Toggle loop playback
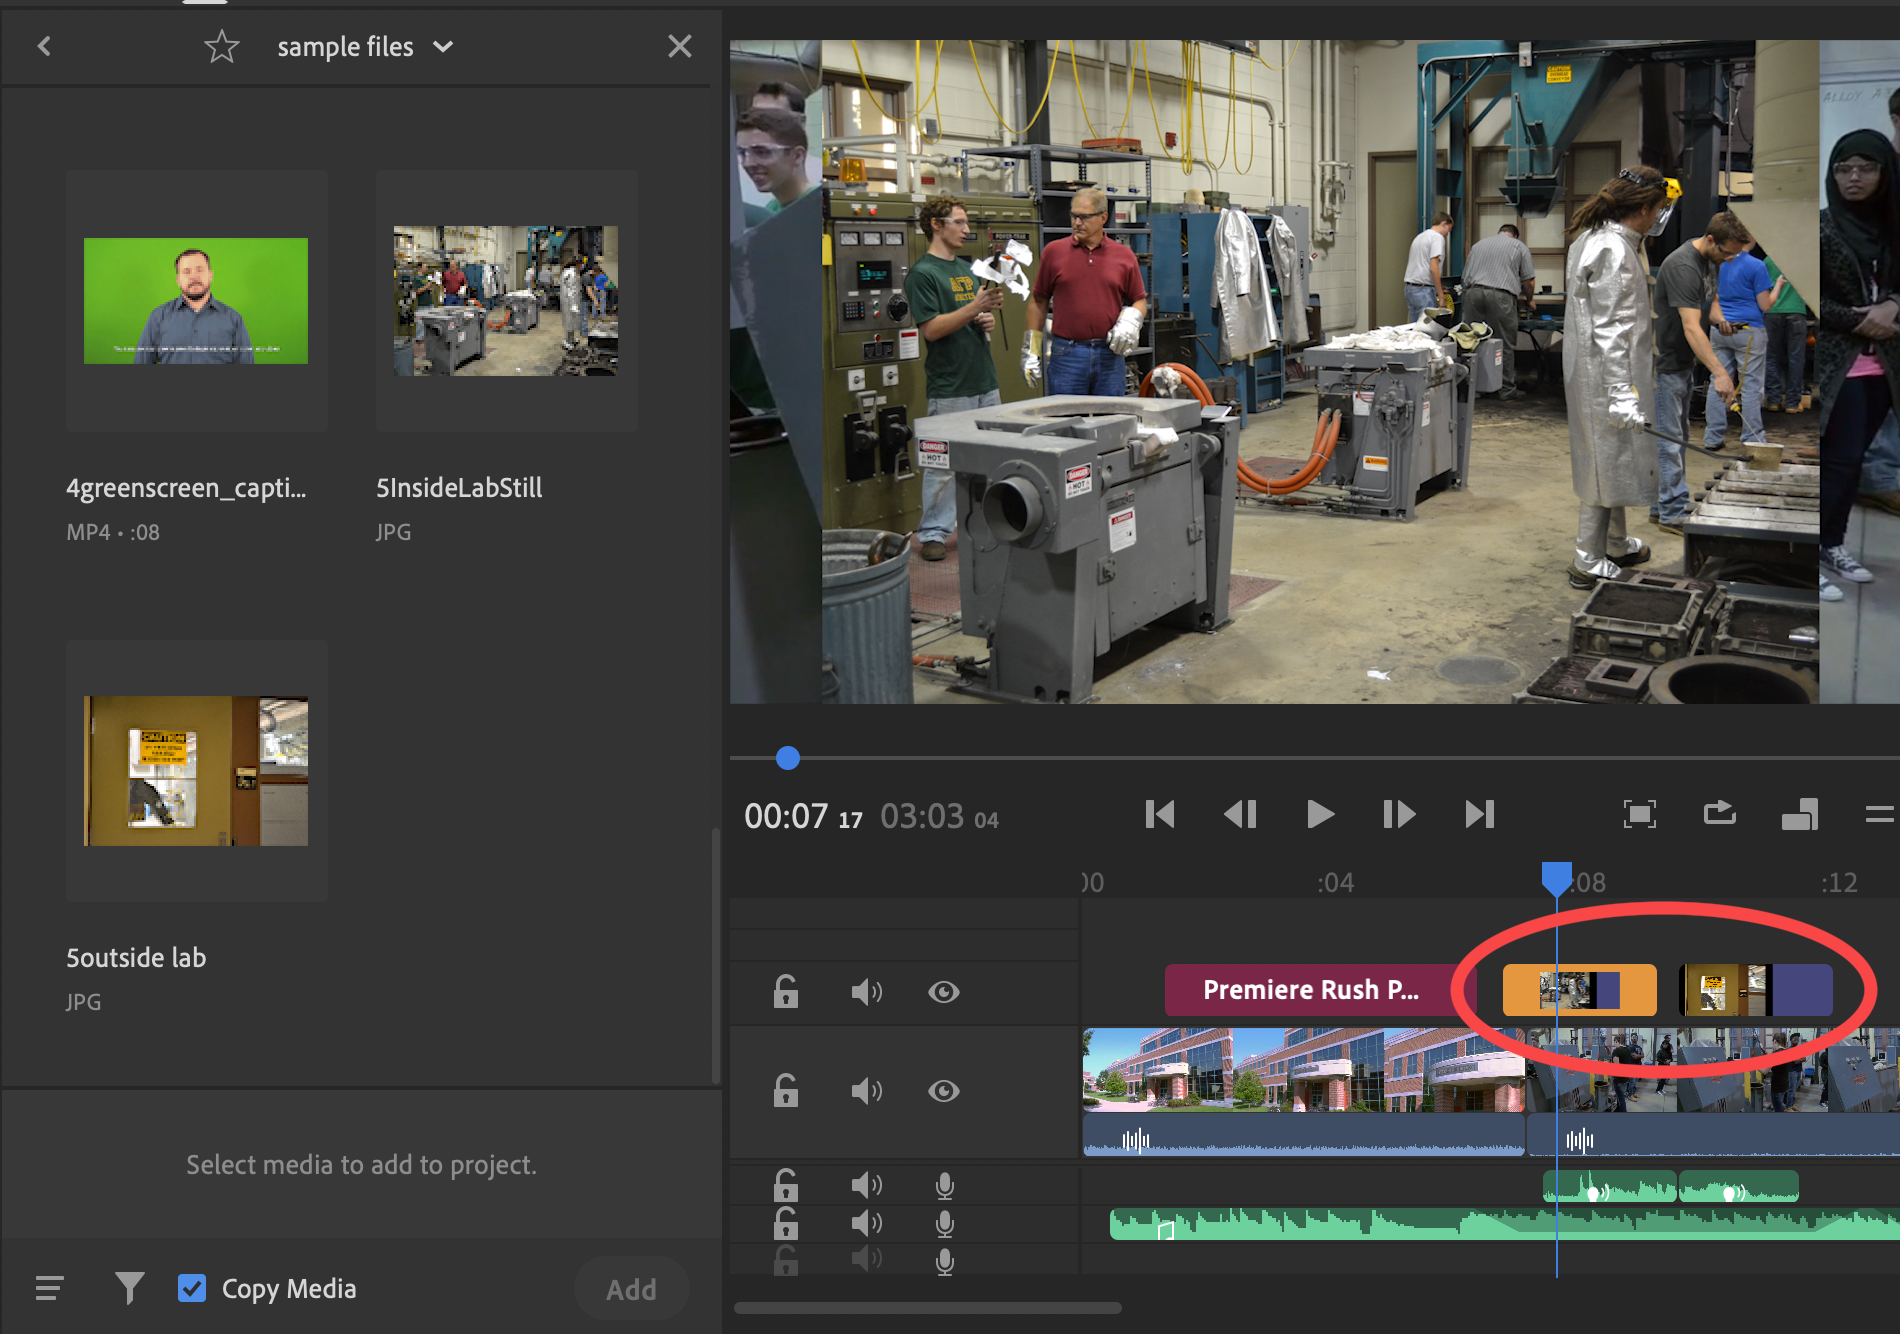Image resolution: width=1900 pixels, height=1334 pixels. (1720, 813)
